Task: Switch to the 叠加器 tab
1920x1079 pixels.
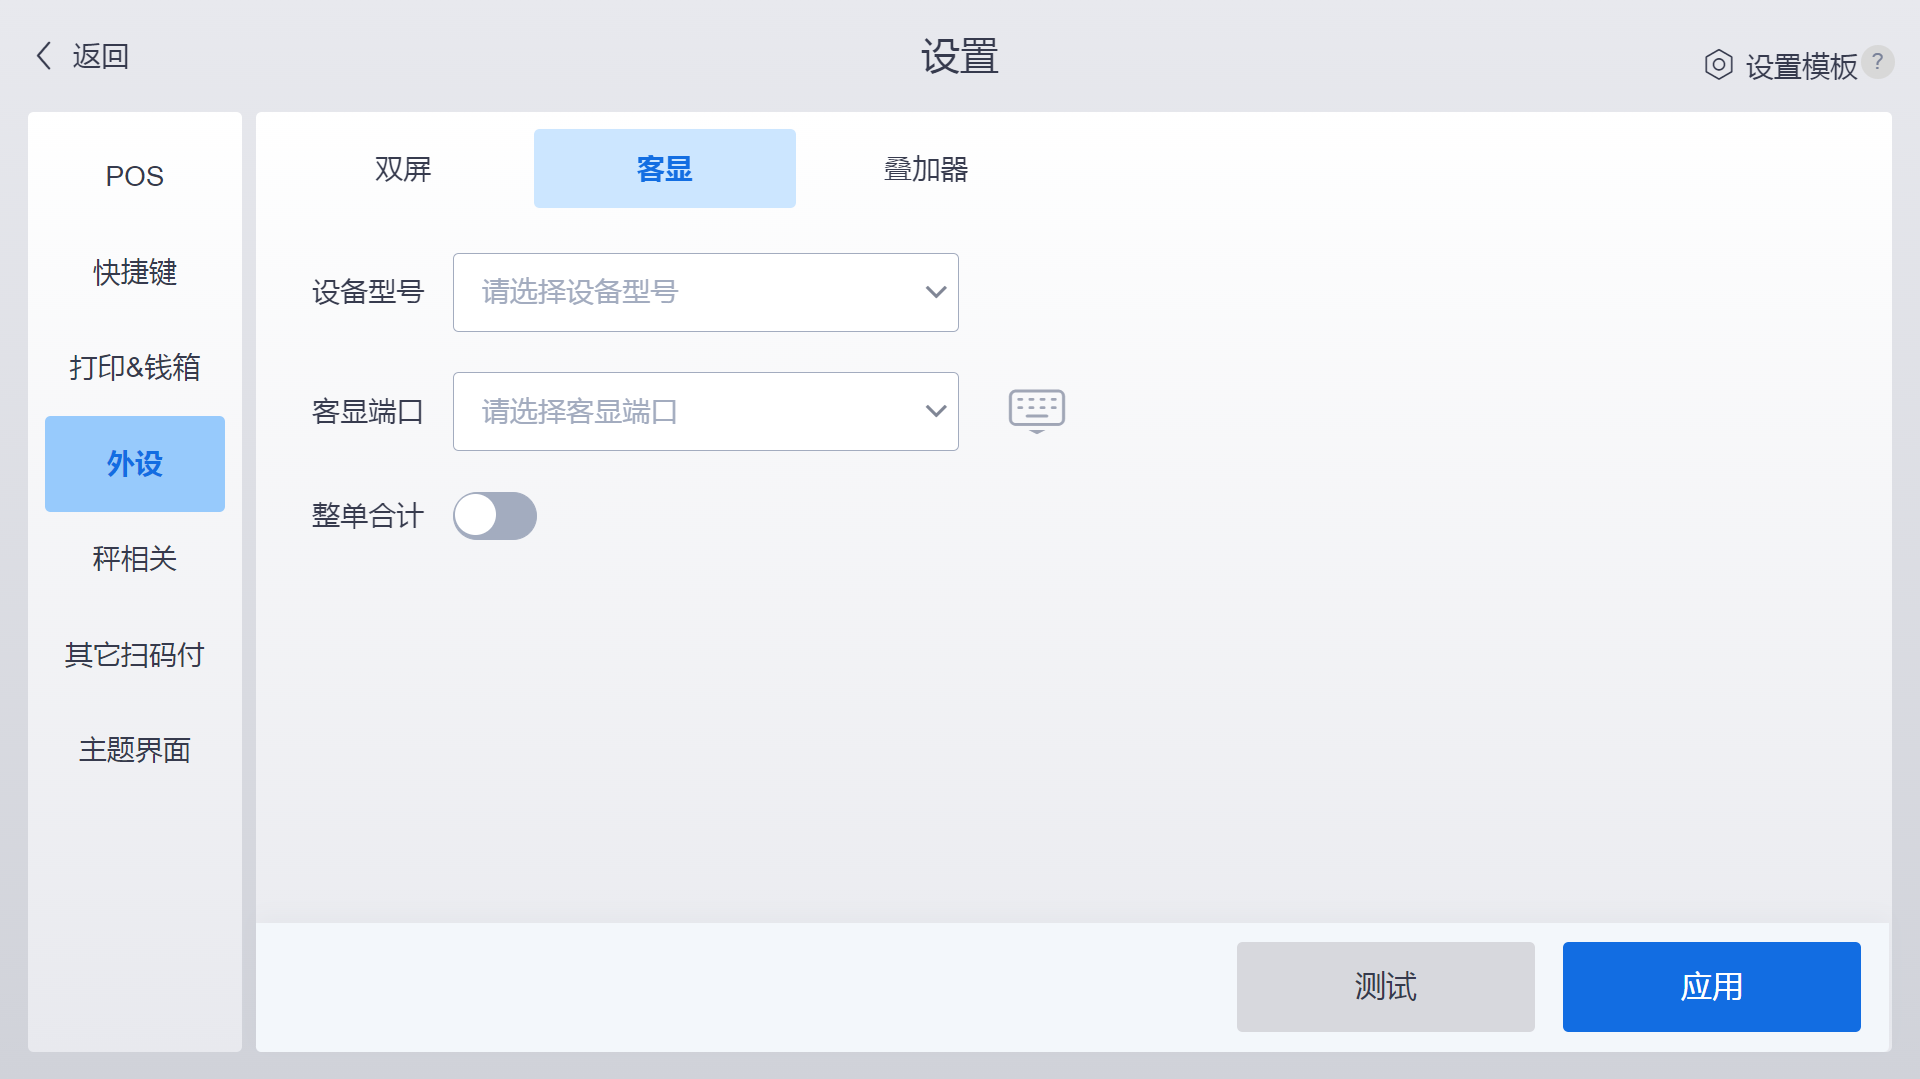Action: (x=926, y=169)
